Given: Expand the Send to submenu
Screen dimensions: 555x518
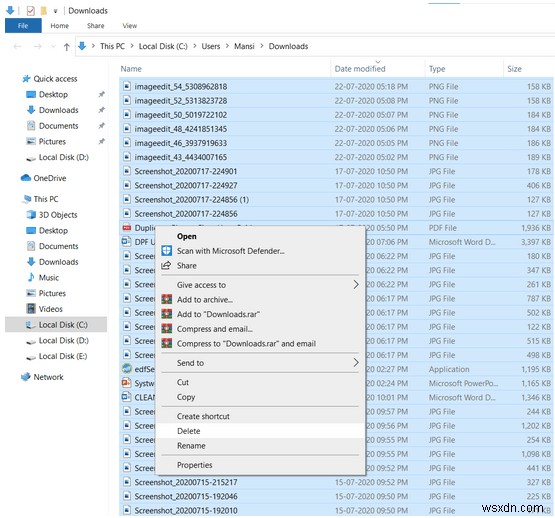Looking at the screenshot, I should click(356, 363).
